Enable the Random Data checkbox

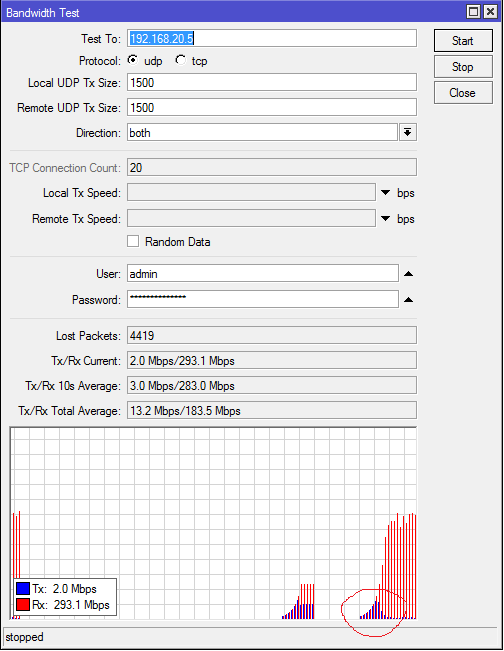pyautogui.click(x=133, y=241)
